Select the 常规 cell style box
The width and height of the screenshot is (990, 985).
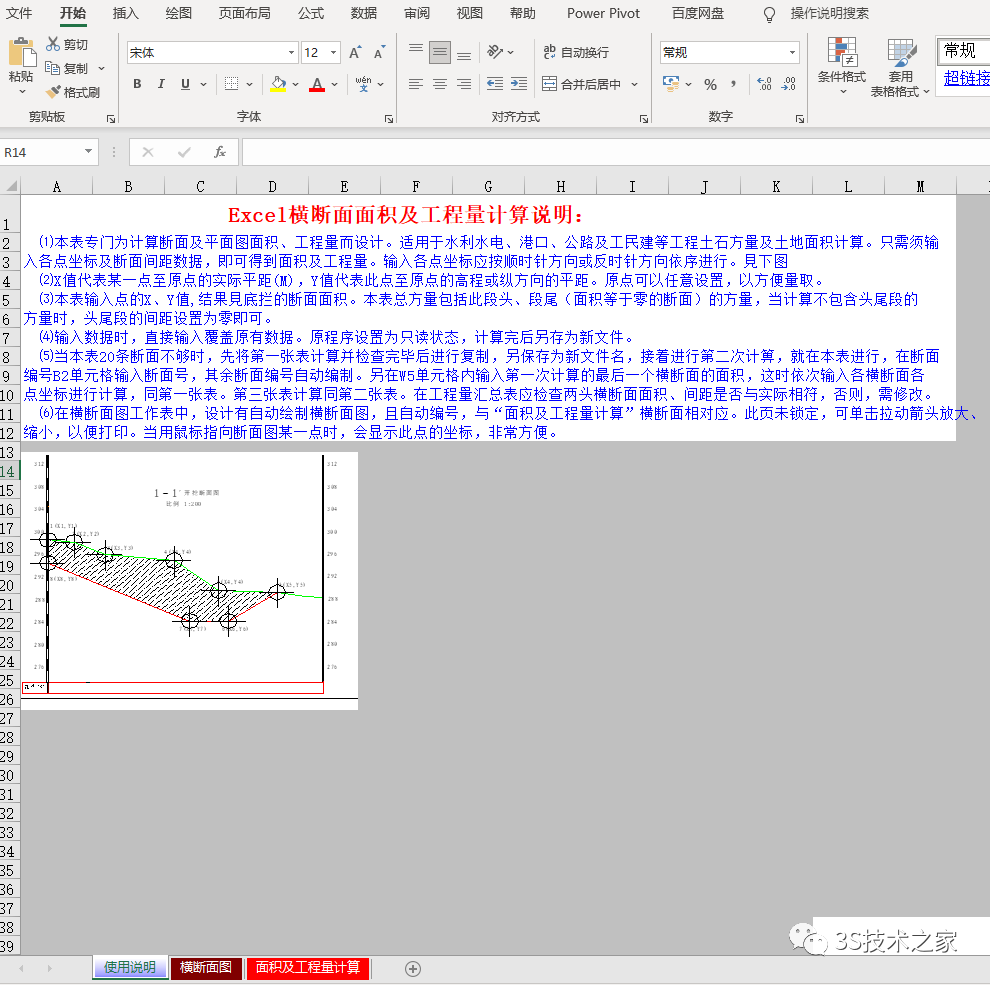coord(963,51)
